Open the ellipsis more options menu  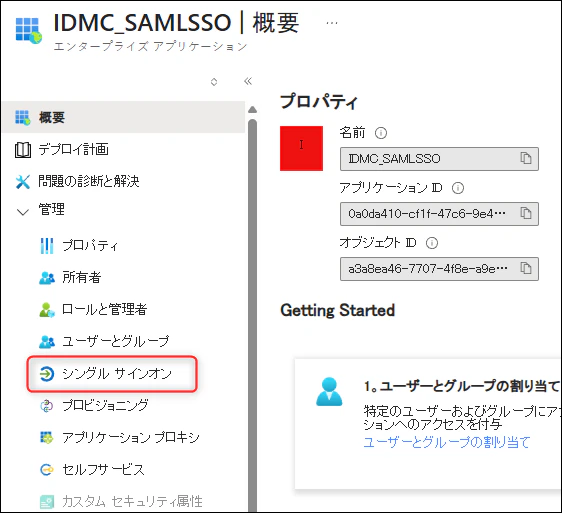pos(332,23)
